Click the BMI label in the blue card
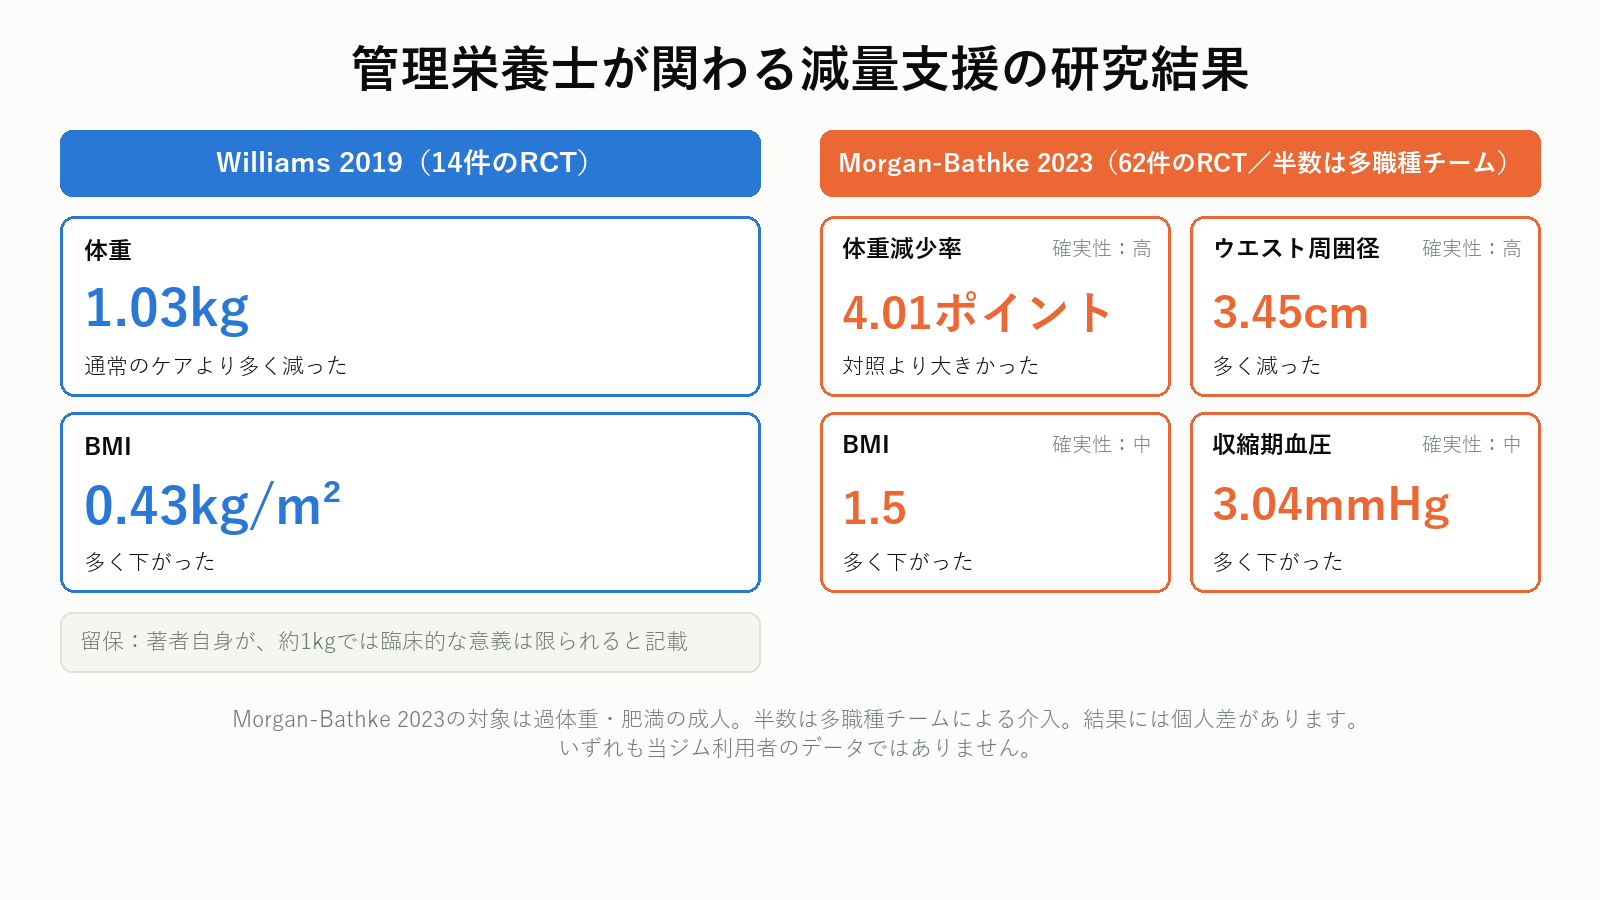This screenshot has width=1600, height=900. click(x=108, y=446)
